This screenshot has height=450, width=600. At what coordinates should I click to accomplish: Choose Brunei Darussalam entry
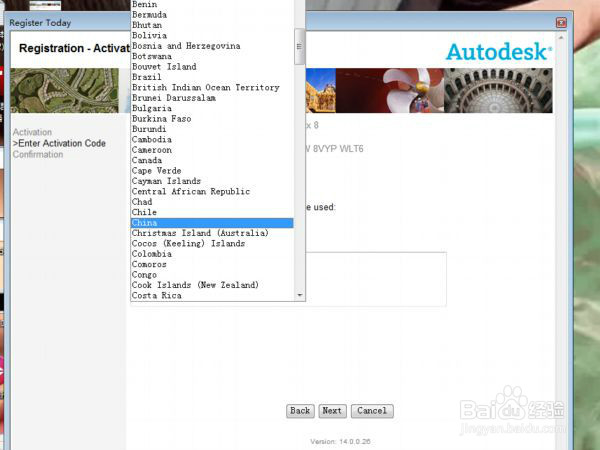click(212, 98)
